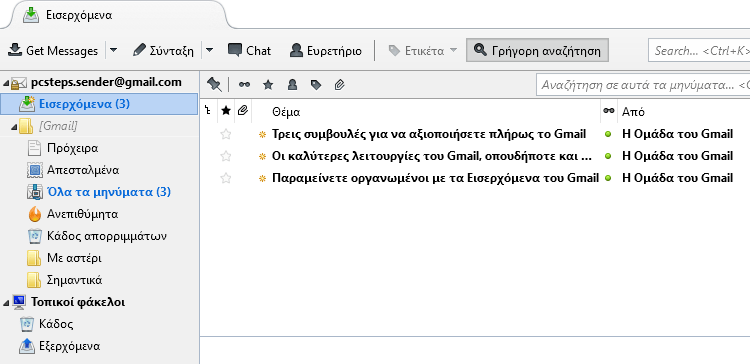Toggle Γρήγορη αναζήτηση quick filter
750x364 pixels.
537,51
